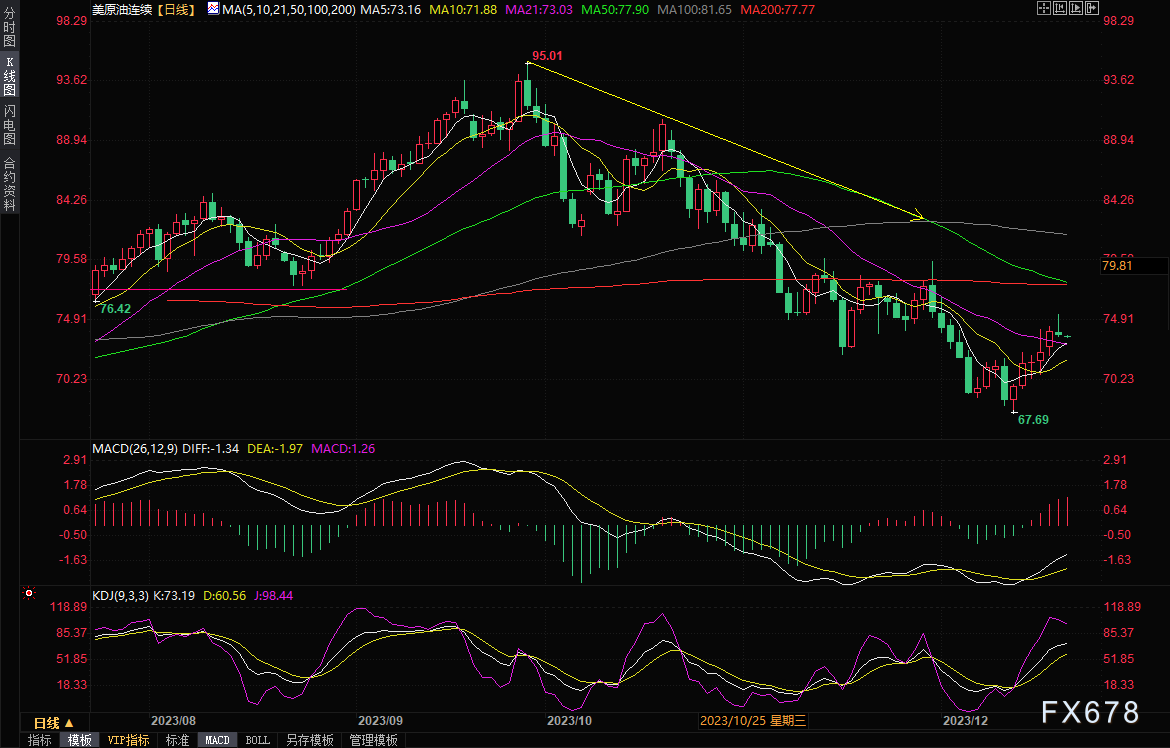Expand the 日线 period selector
This screenshot has height=748, width=1170.
(x=49, y=723)
